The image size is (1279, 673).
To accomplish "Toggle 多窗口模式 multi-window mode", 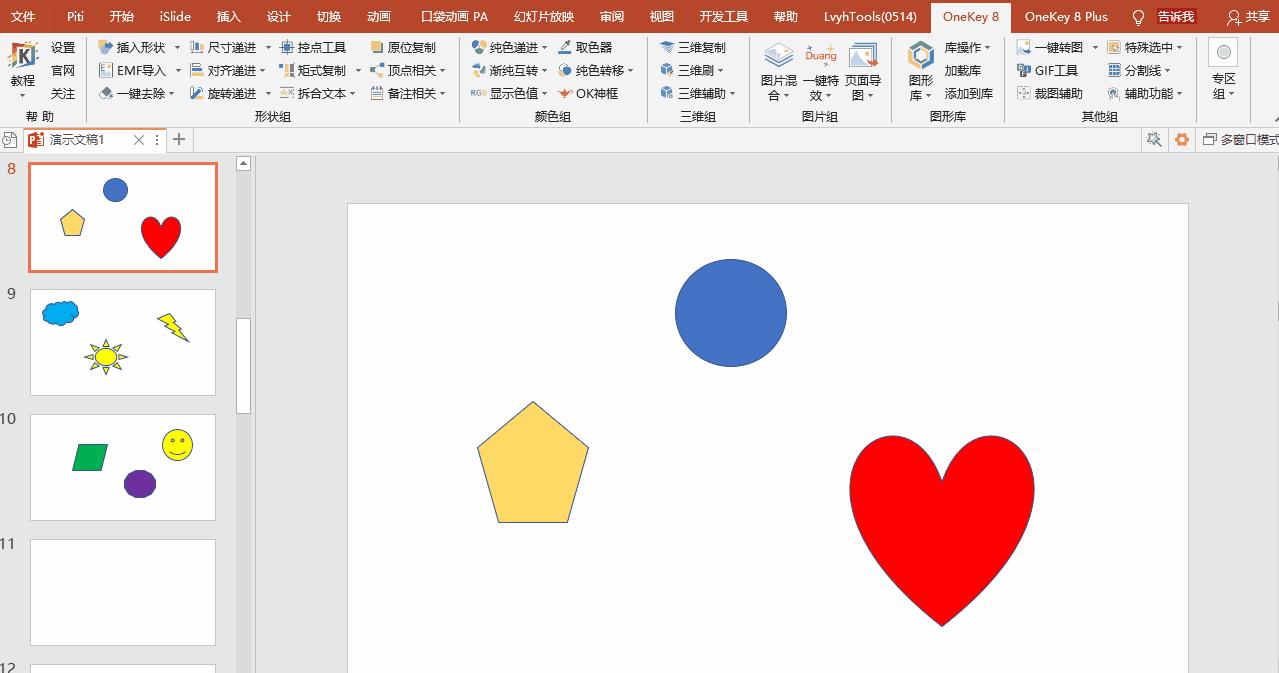I will click(x=1240, y=140).
